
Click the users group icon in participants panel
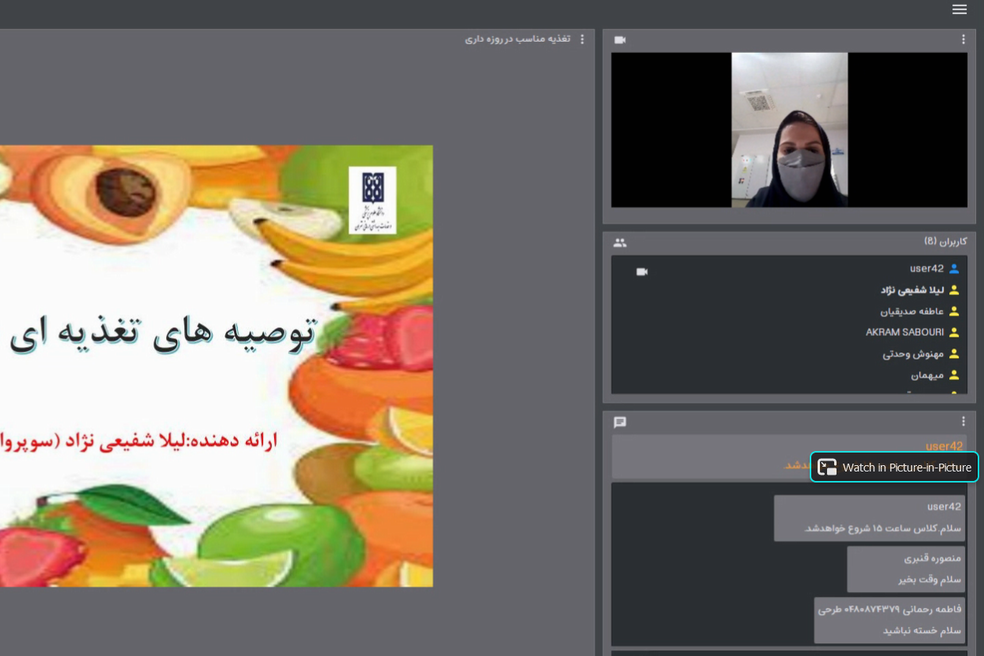[x=620, y=243]
